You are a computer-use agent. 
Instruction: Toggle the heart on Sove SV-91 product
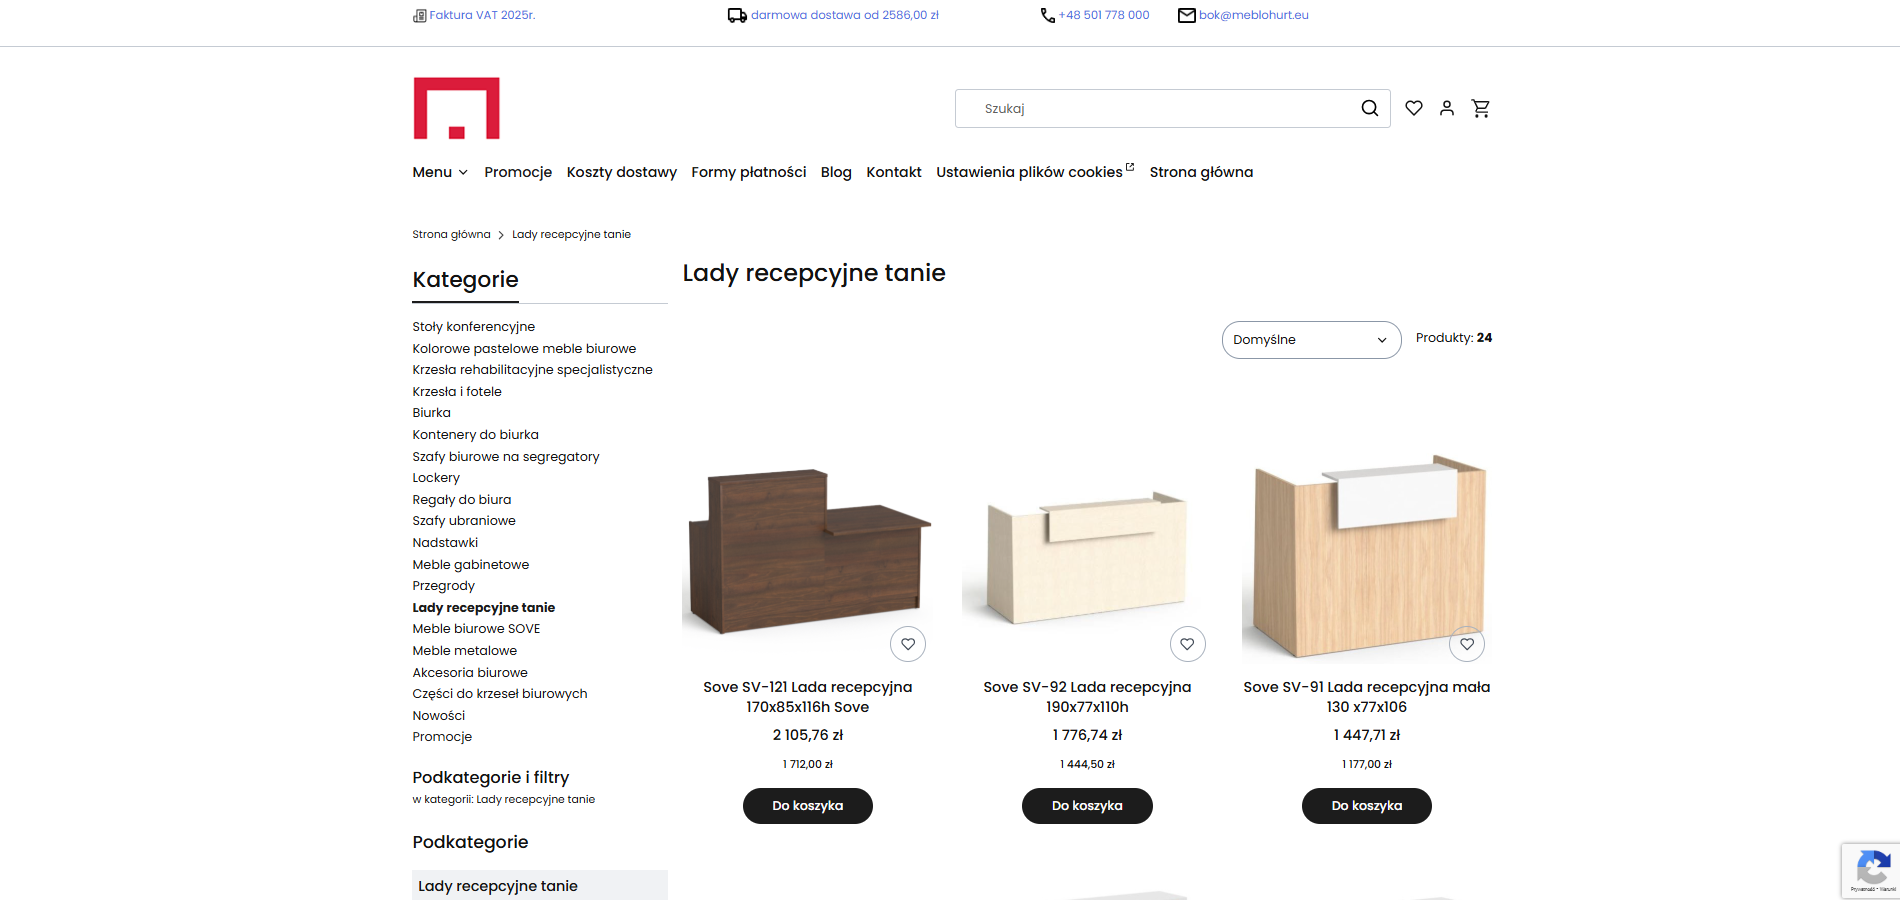[x=1466, y=644]
